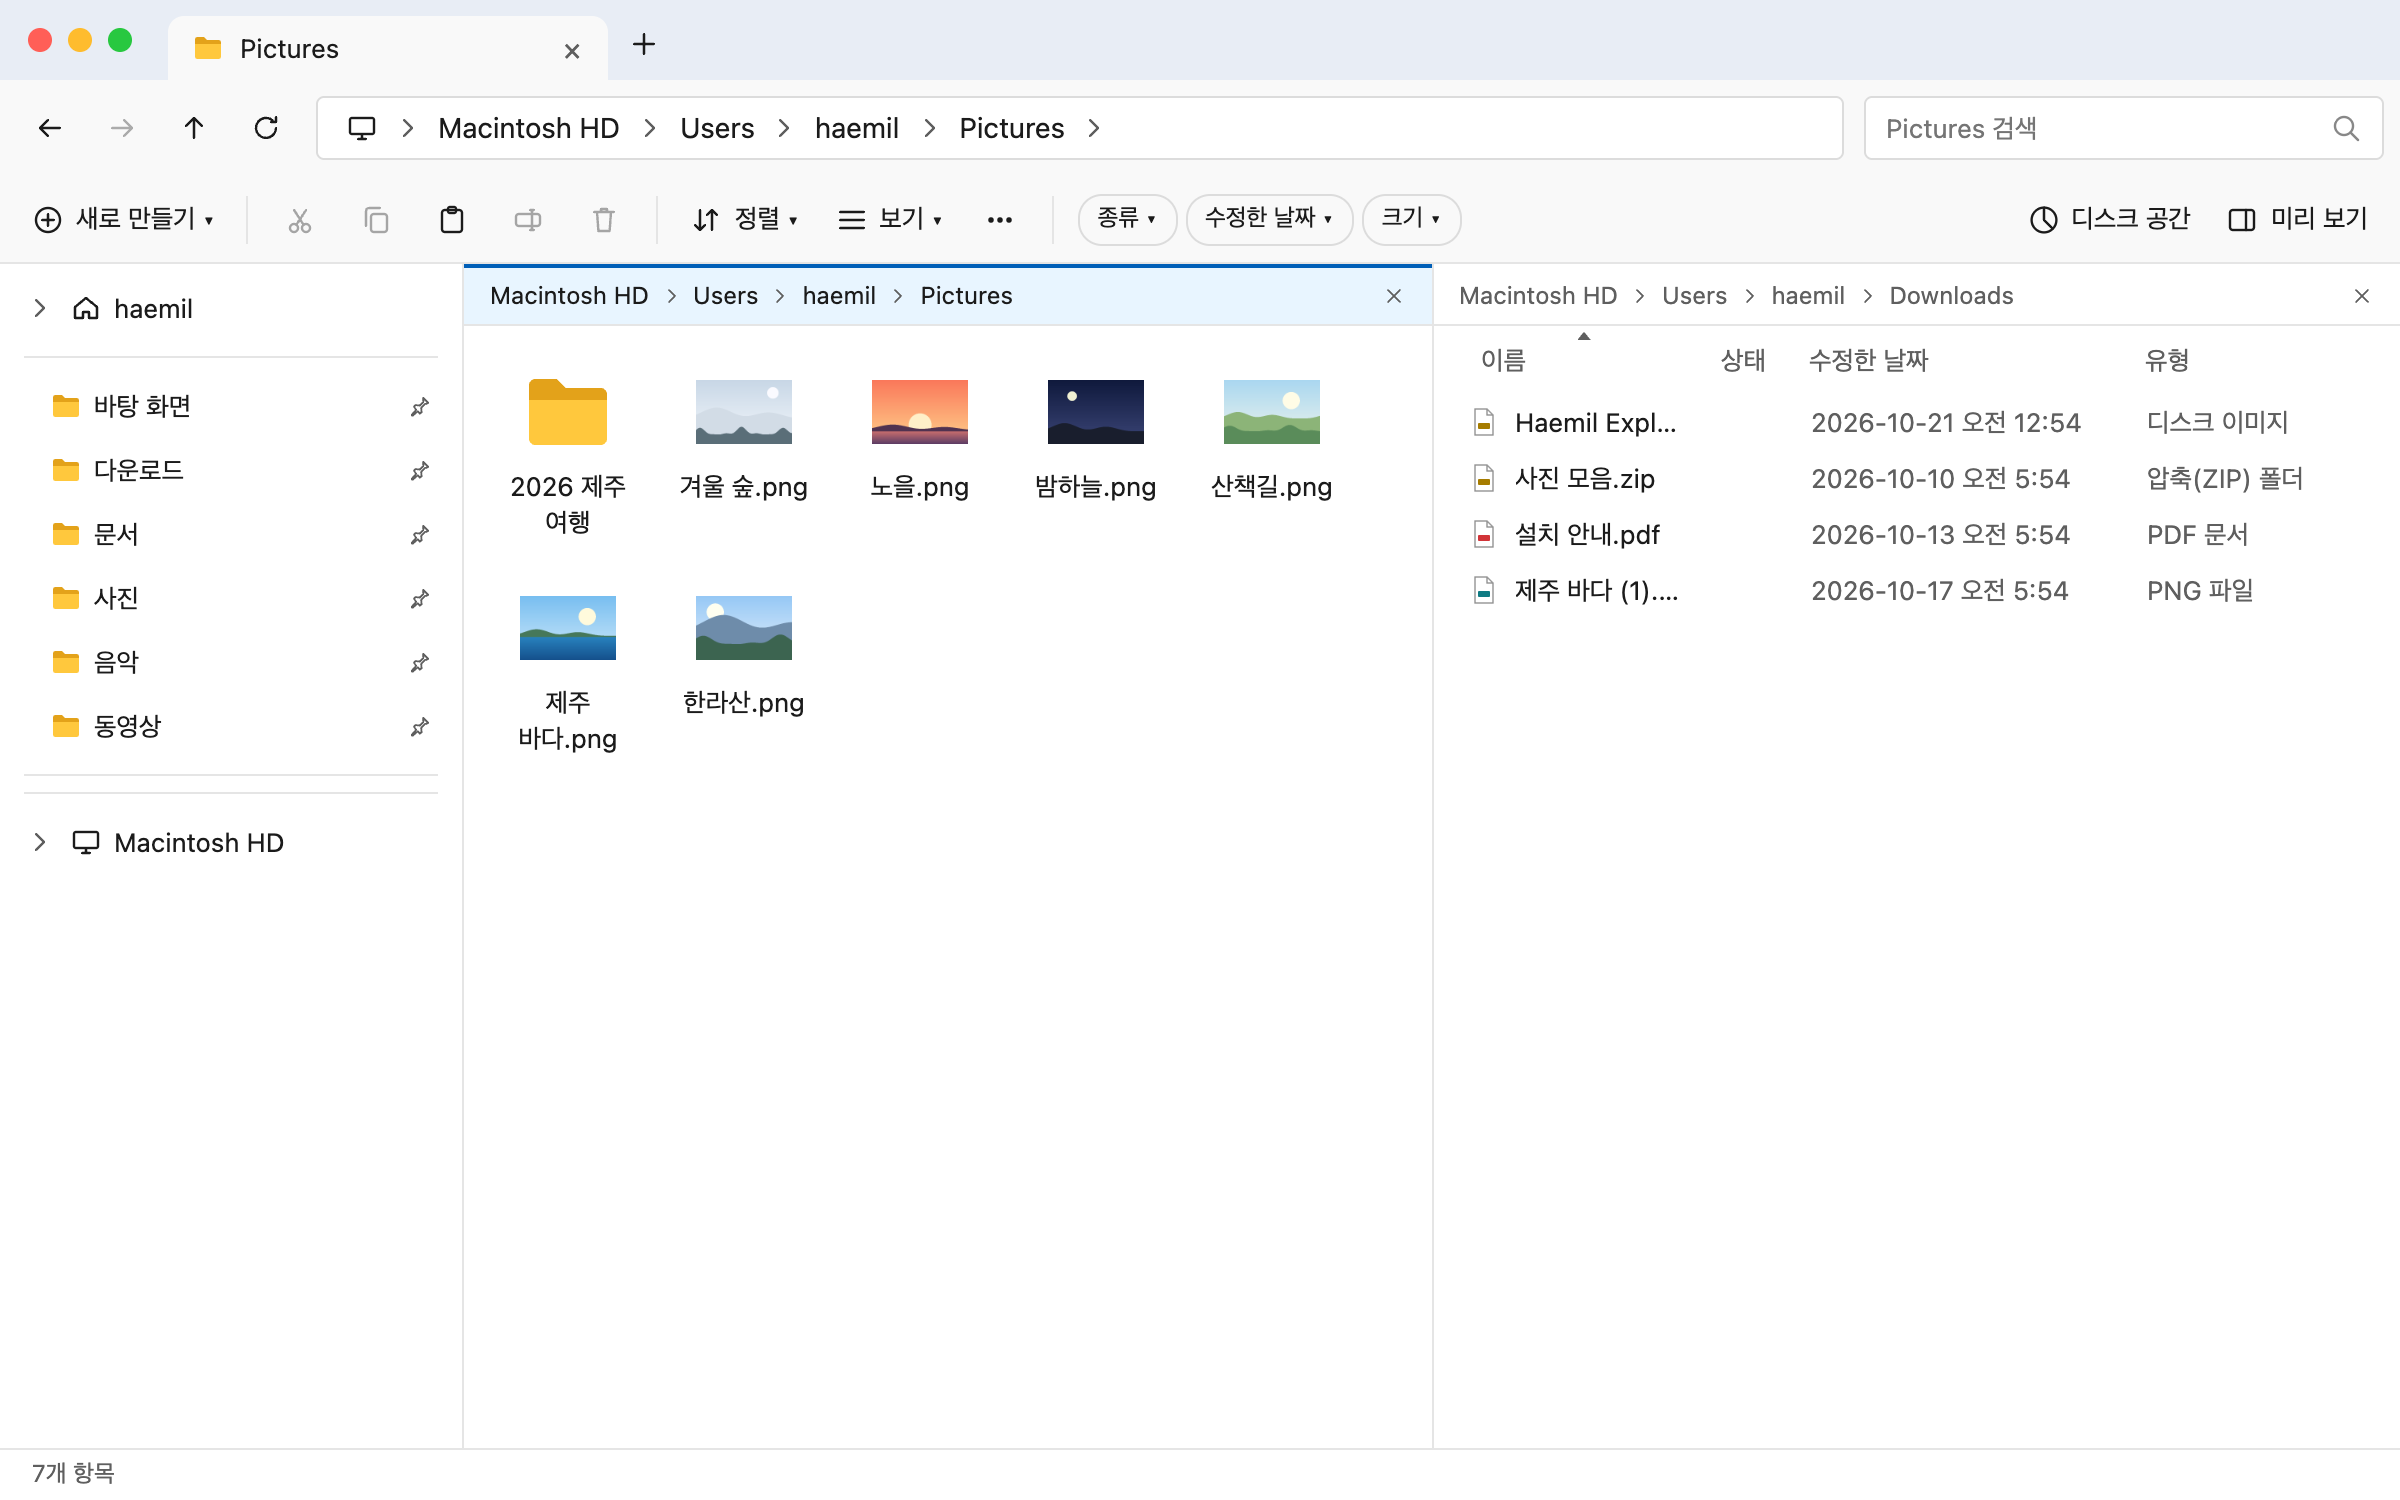Select the 2026 제주 여행 folder
The height and width of the screenshot is (1500, 2400).
(568, 456)
